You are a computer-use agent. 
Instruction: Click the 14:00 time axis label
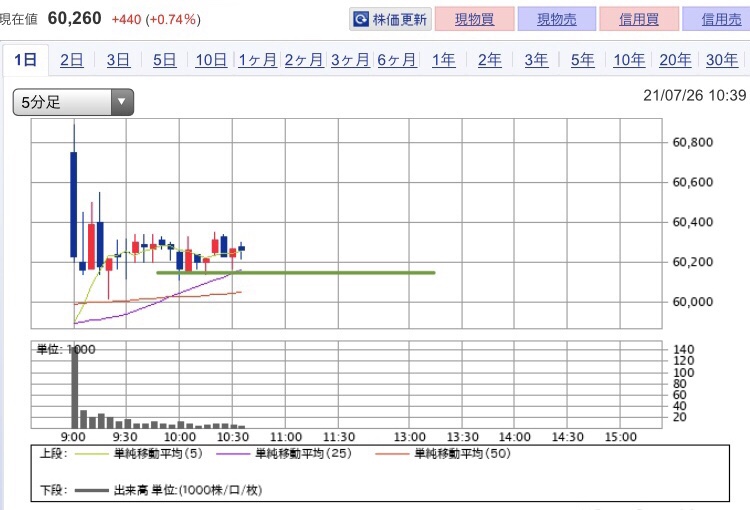pyautogui.click(x=515, y=437)
